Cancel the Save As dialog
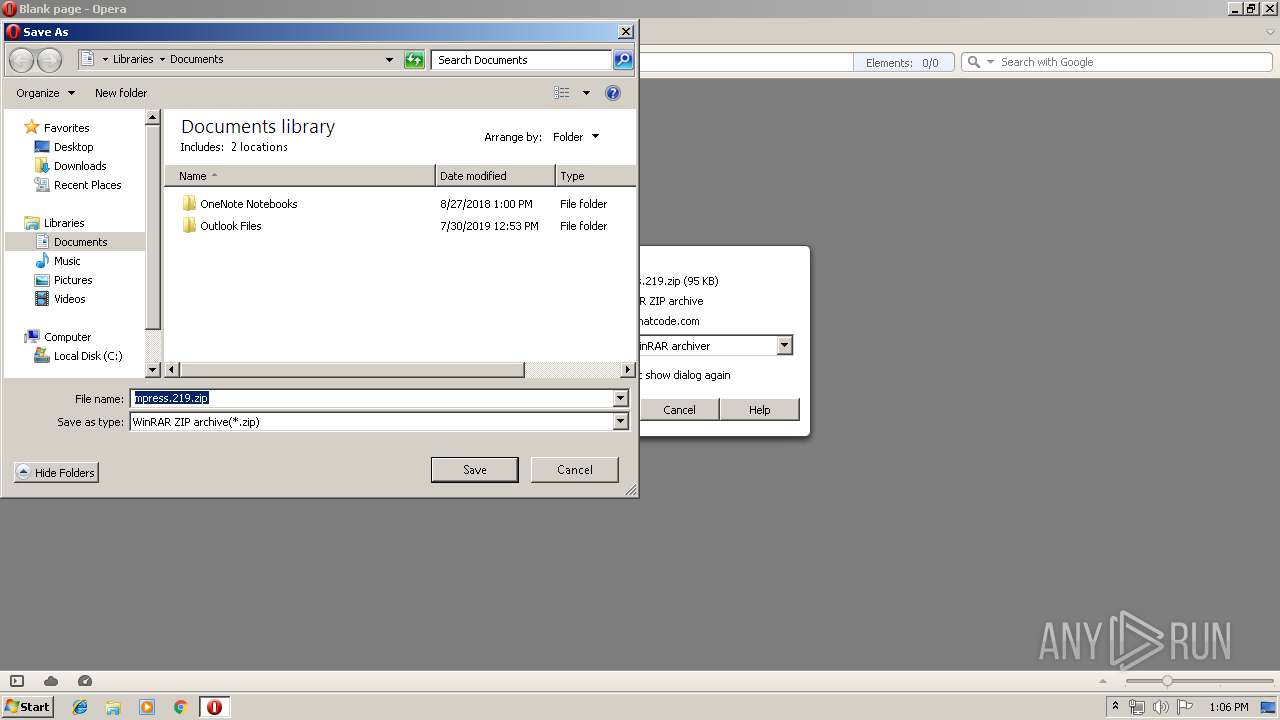This screenshot has width=1280, height=720. 574,470
